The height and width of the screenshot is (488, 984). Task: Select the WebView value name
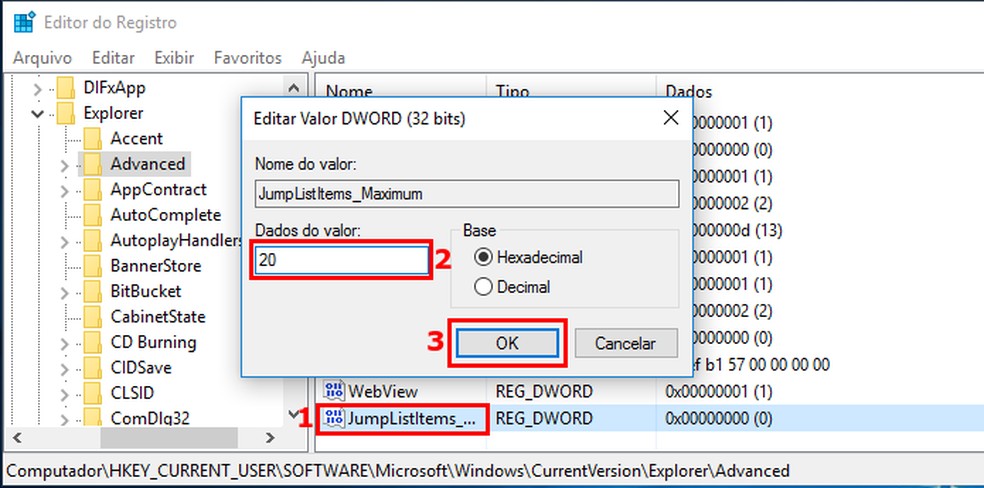383,391
